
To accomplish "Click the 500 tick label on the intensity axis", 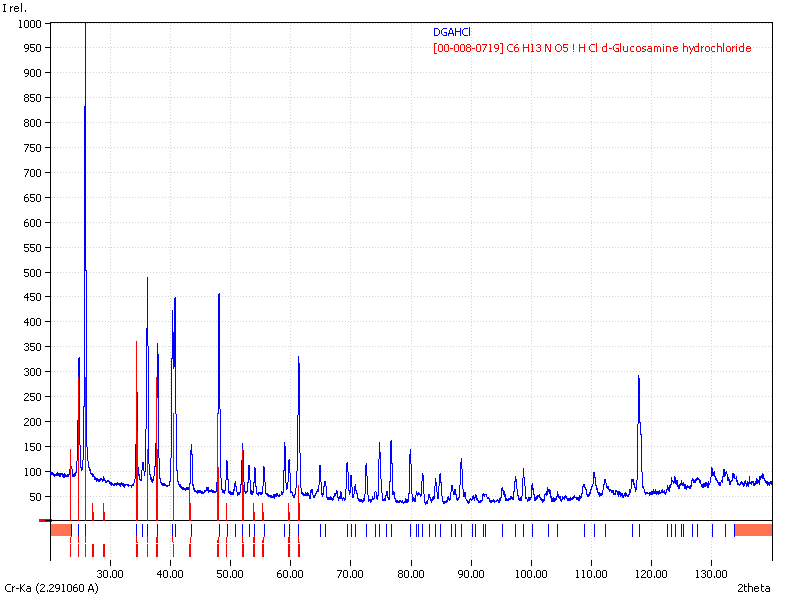I will pyautogui.click(x=32, y=272).
